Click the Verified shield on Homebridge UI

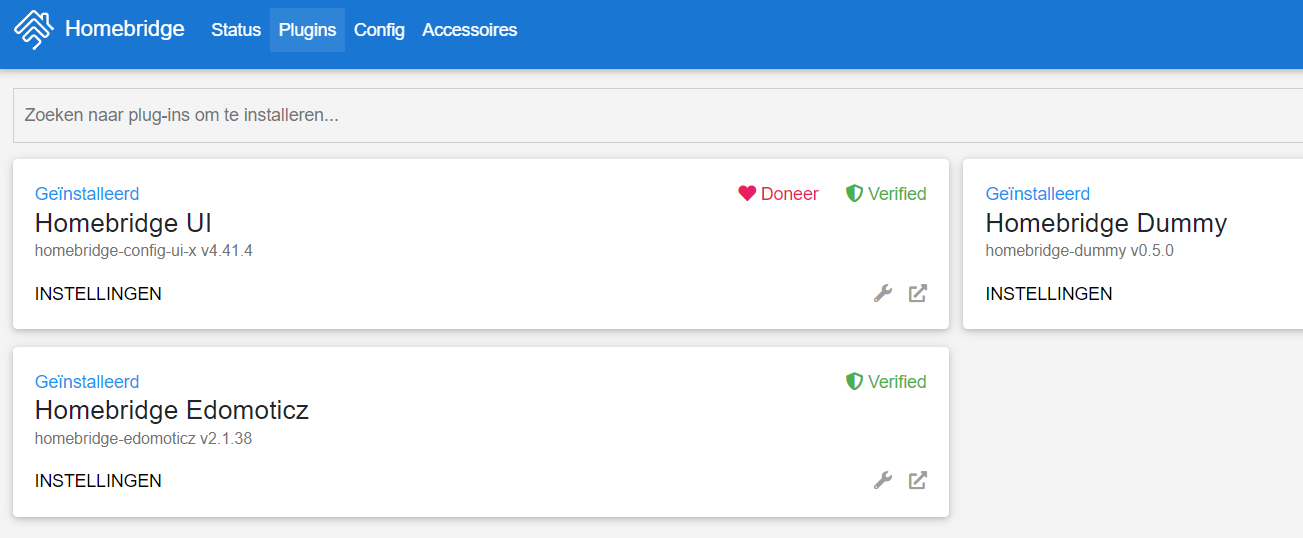(x=854, y=193)
